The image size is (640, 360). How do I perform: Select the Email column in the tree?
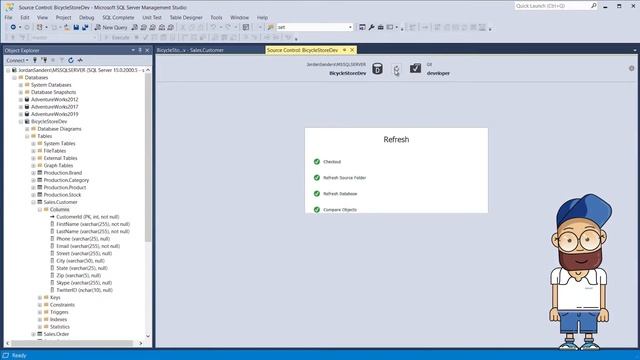(88, 246)
